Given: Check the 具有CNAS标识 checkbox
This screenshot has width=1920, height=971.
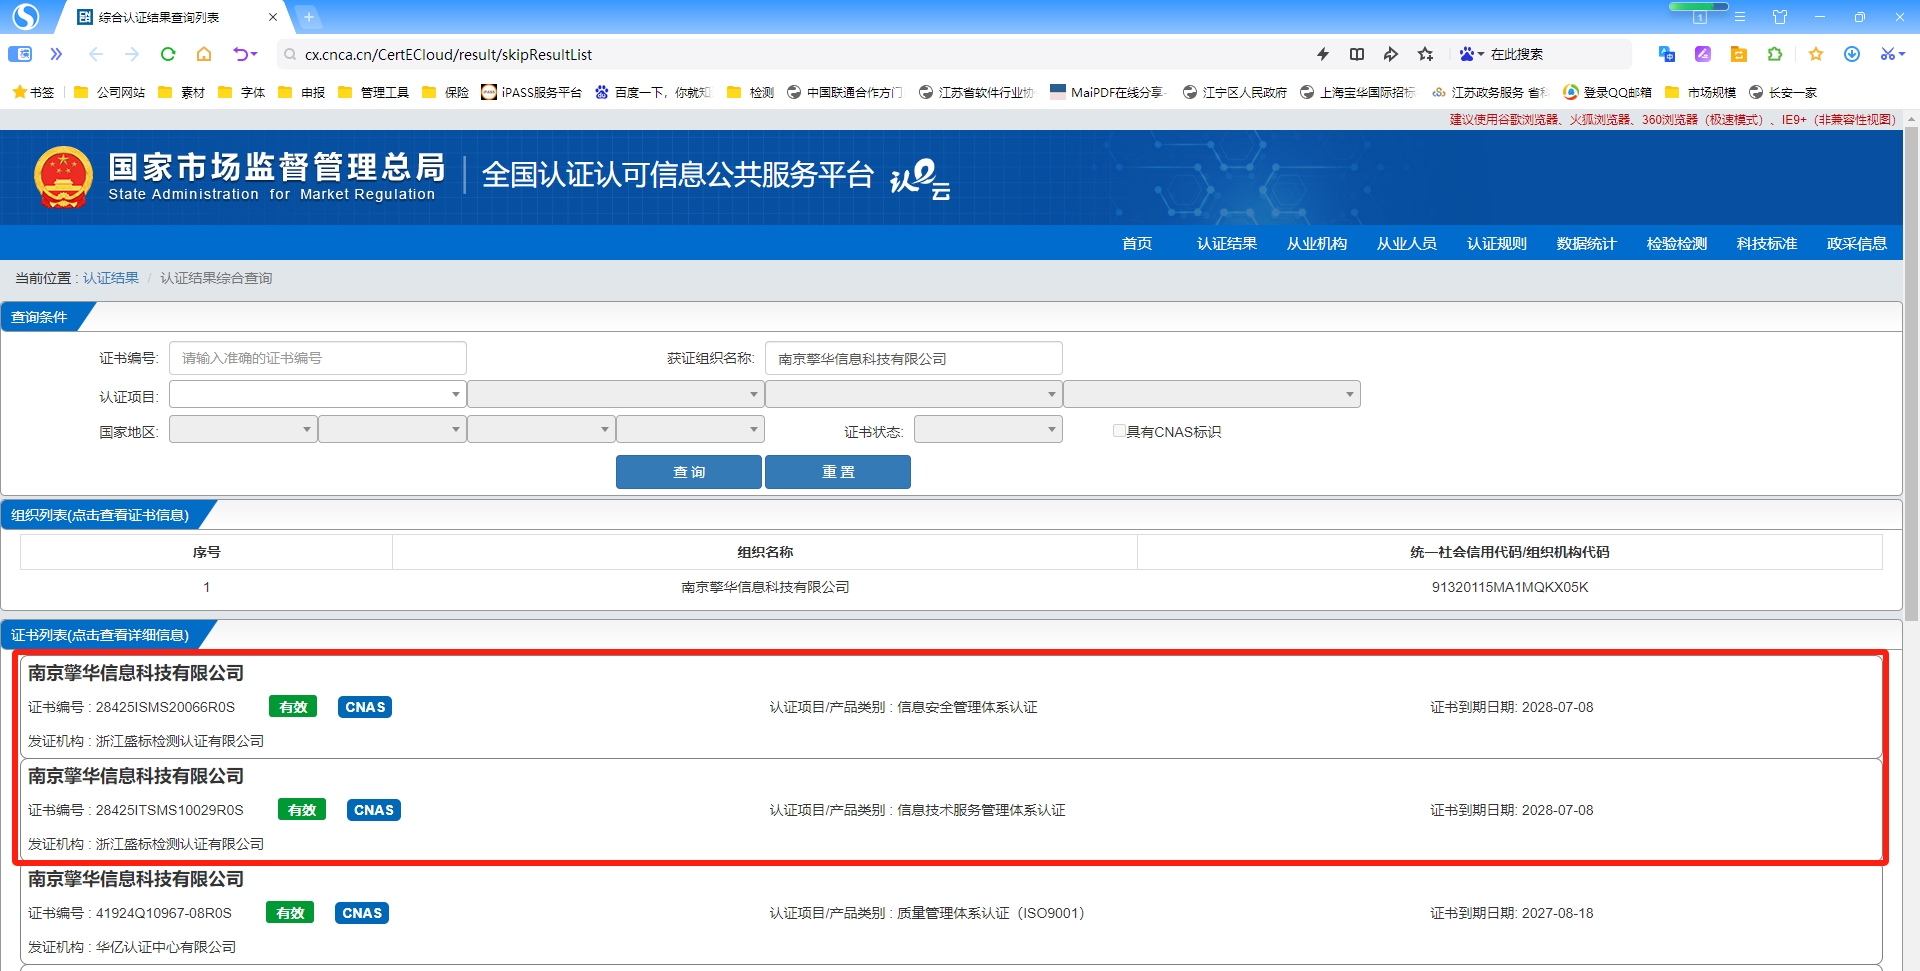Looking at the screenshot, I should point(1119,430).
